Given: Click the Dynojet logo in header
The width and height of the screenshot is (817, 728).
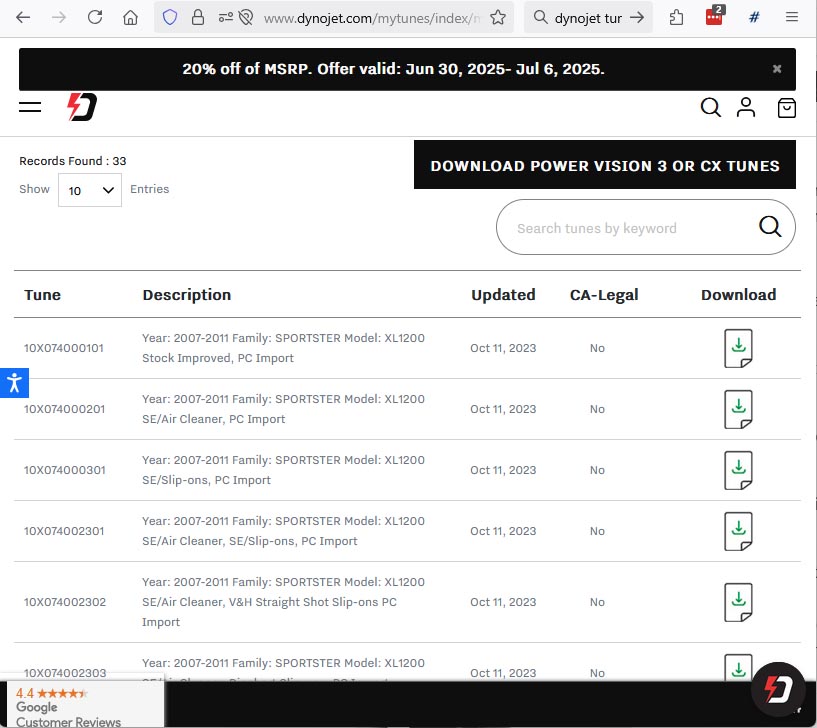Looking at the screenshot, I should (x=82, y=107).
